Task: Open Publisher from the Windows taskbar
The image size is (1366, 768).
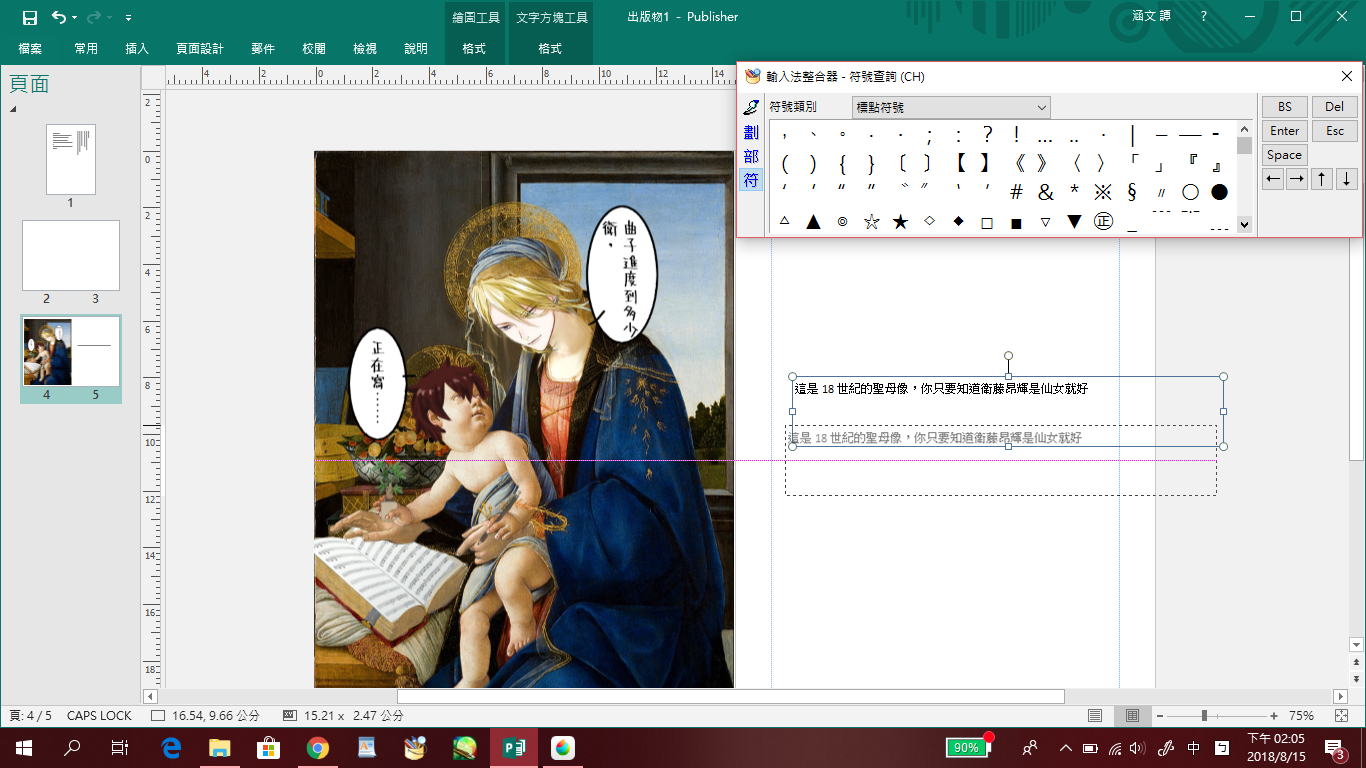Action: tap(513, 747)
